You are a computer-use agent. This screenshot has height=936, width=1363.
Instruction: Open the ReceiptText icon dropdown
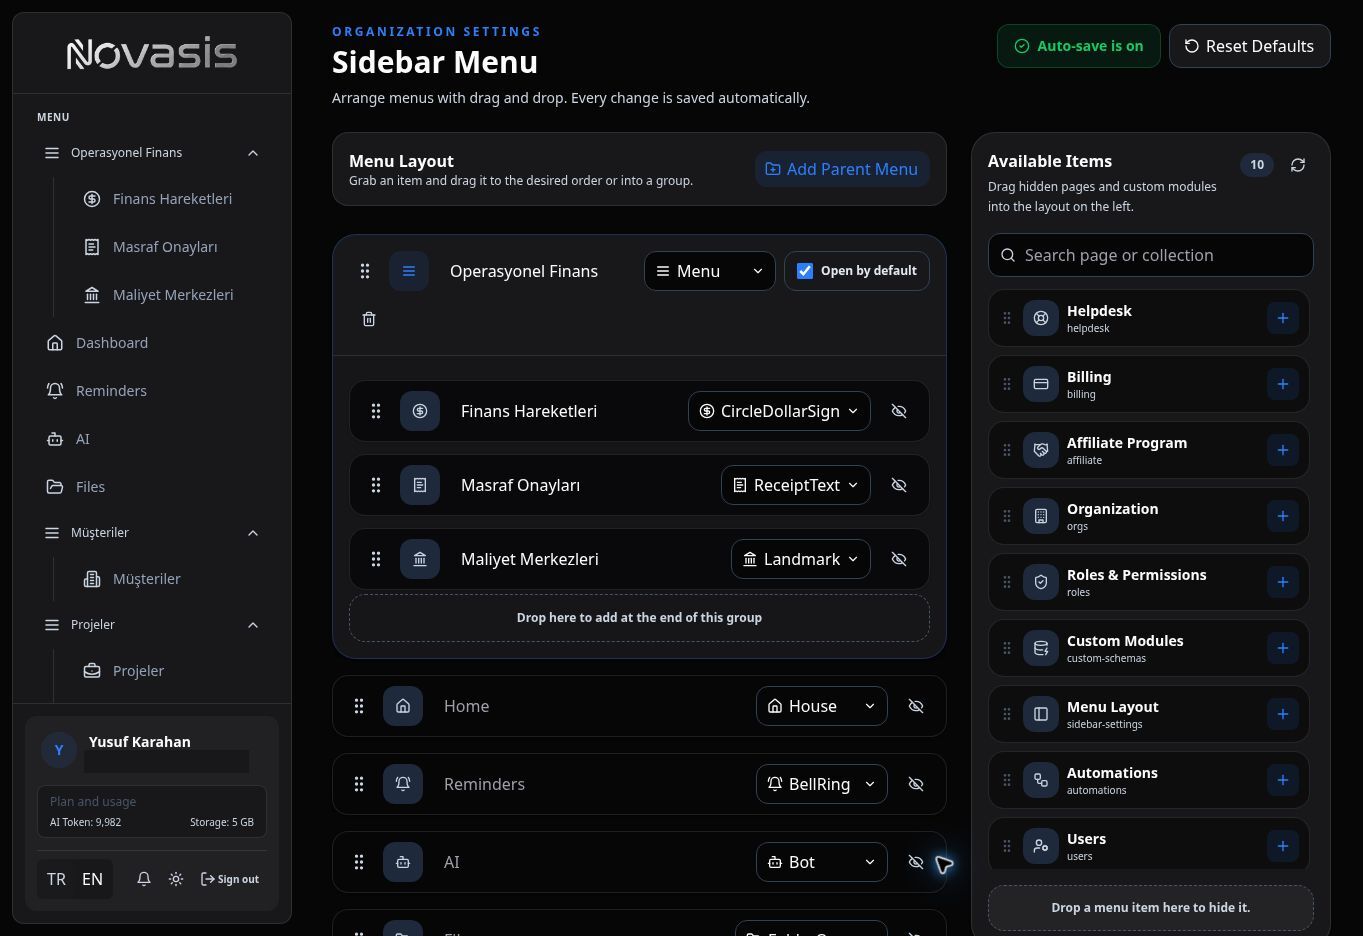796,485
